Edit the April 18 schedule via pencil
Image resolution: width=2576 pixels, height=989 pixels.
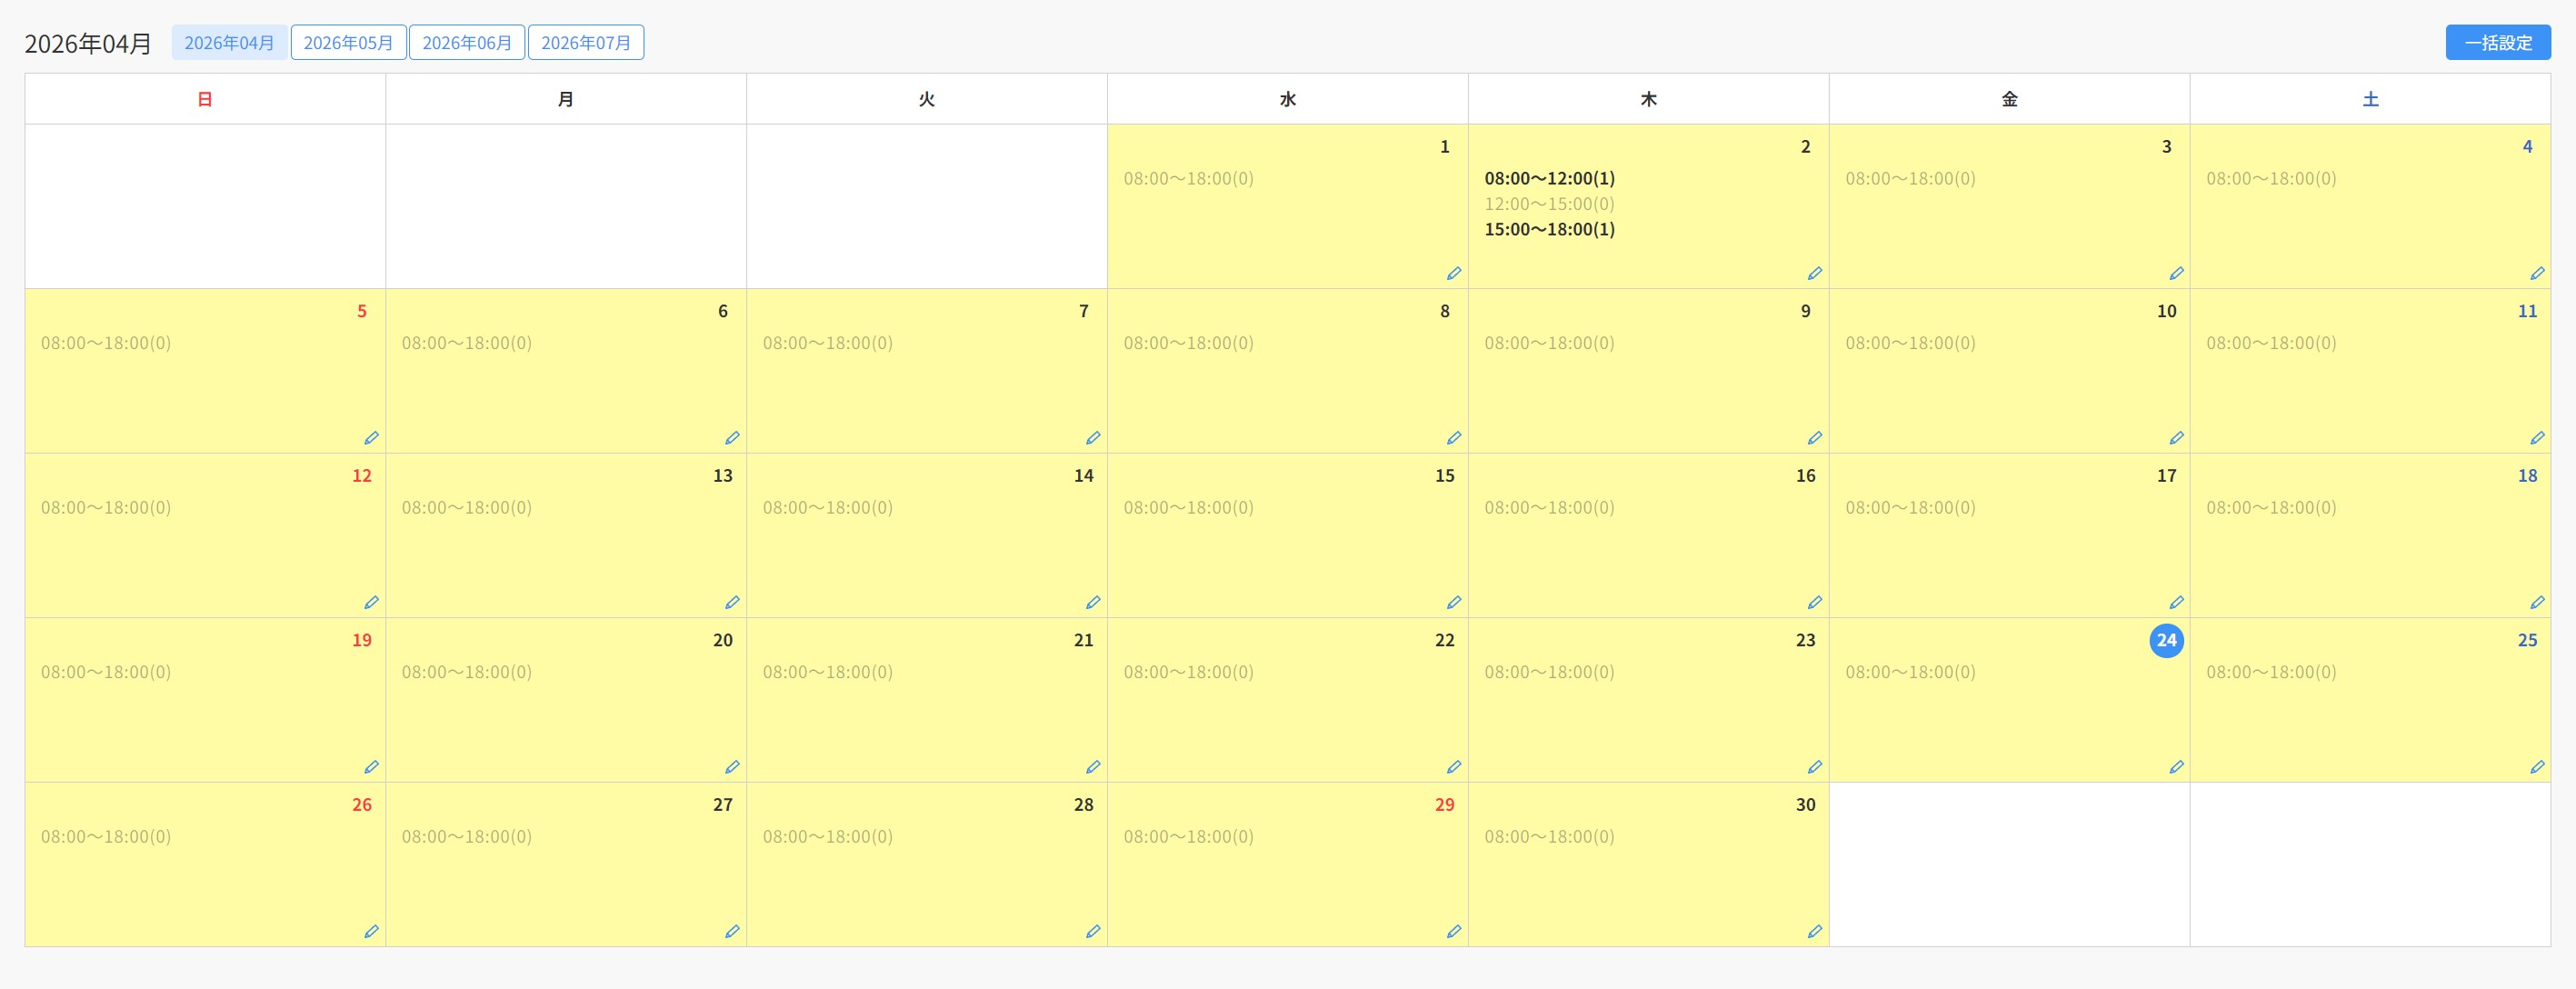click(2537, 602)
